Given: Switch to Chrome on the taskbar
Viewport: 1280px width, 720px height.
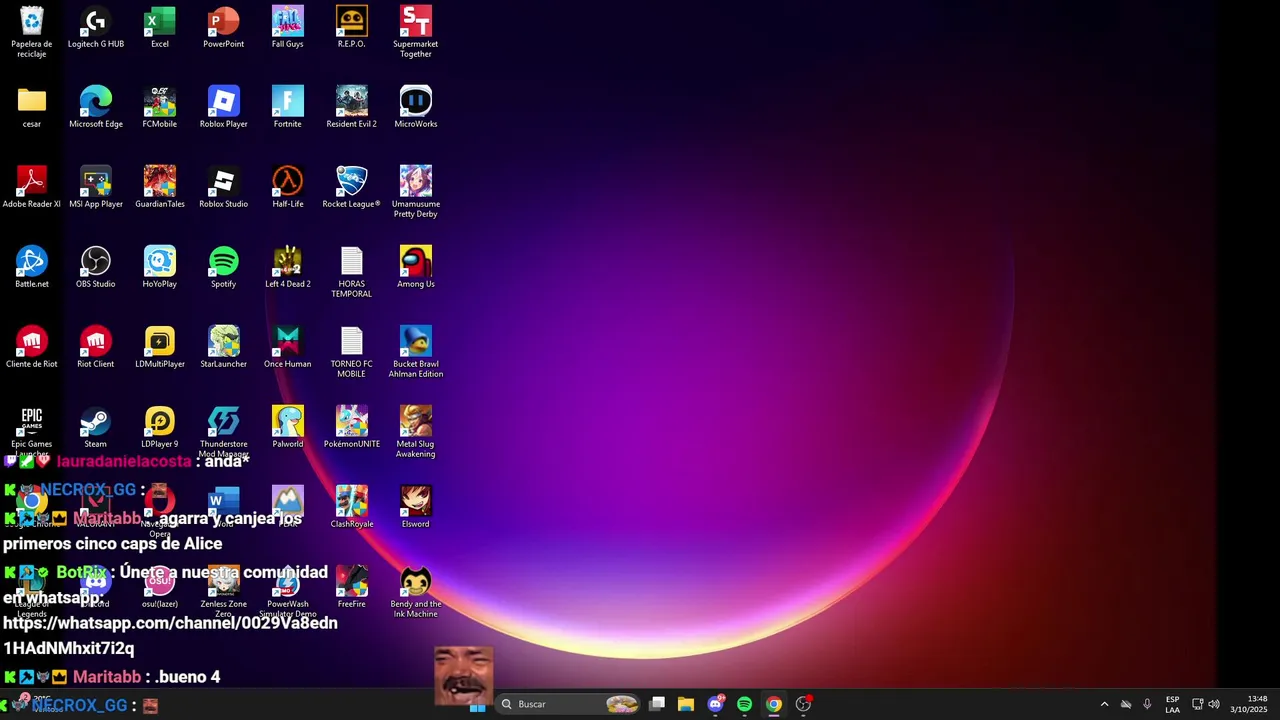Looking at the screenshot, I should point(773,704).
